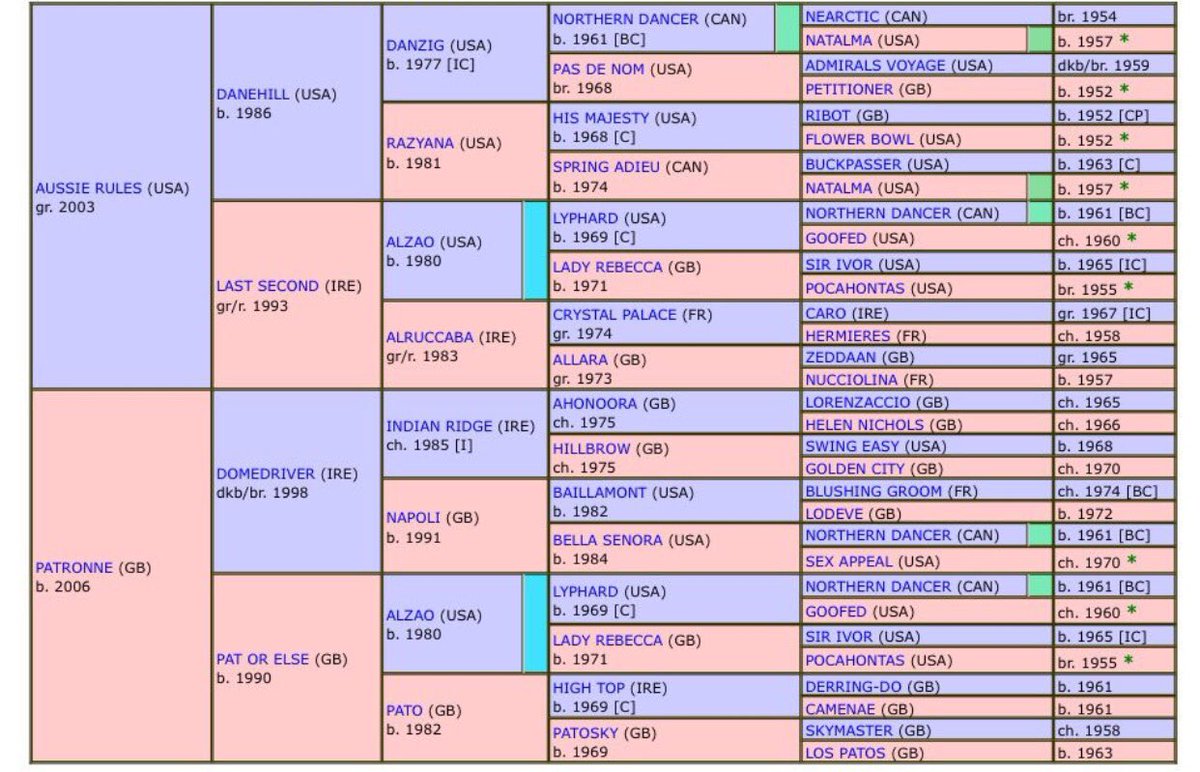The height and width of the screenshot is (772, 1200).
Task: Open the SEX APPEAL (USA) link
Action: coord(872,561)
